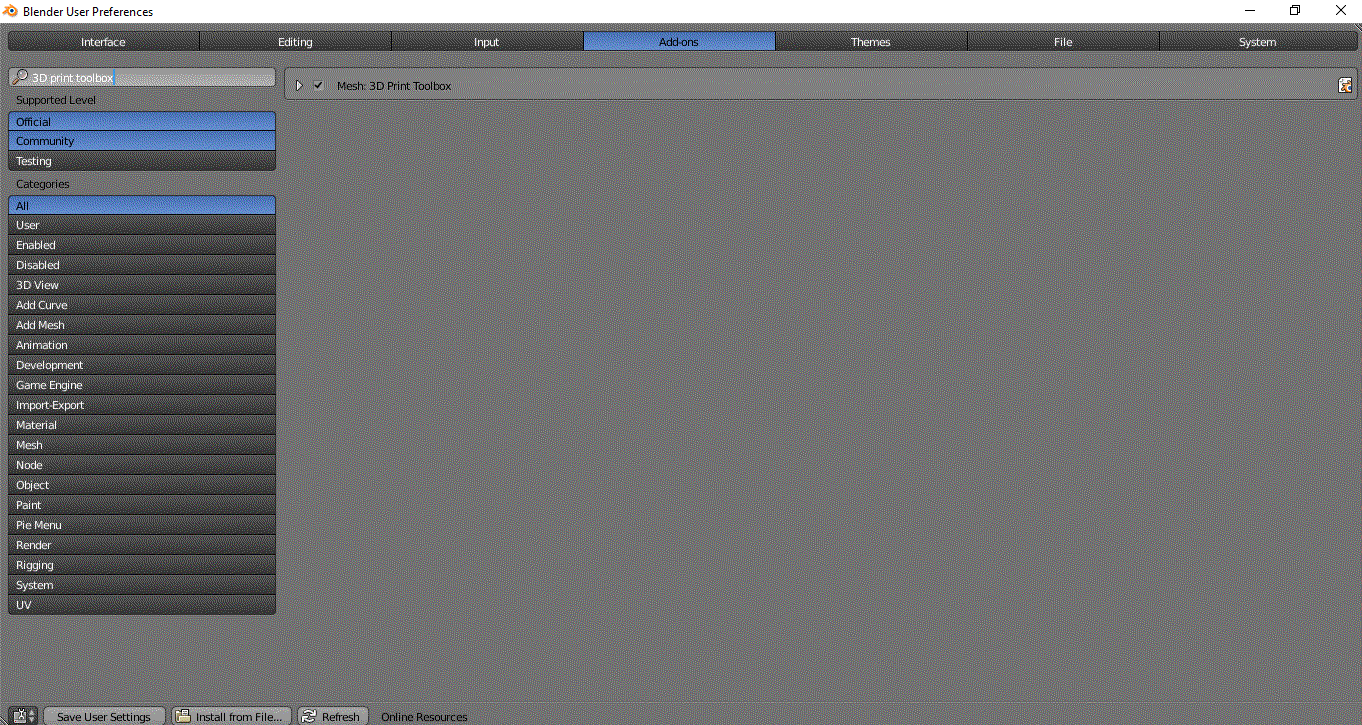Image resolution: width=1362 pixels, height=725 pixels.
Task: Disable the 3D Print Toolbox add-on checkbox
Action: click(318, 86)
